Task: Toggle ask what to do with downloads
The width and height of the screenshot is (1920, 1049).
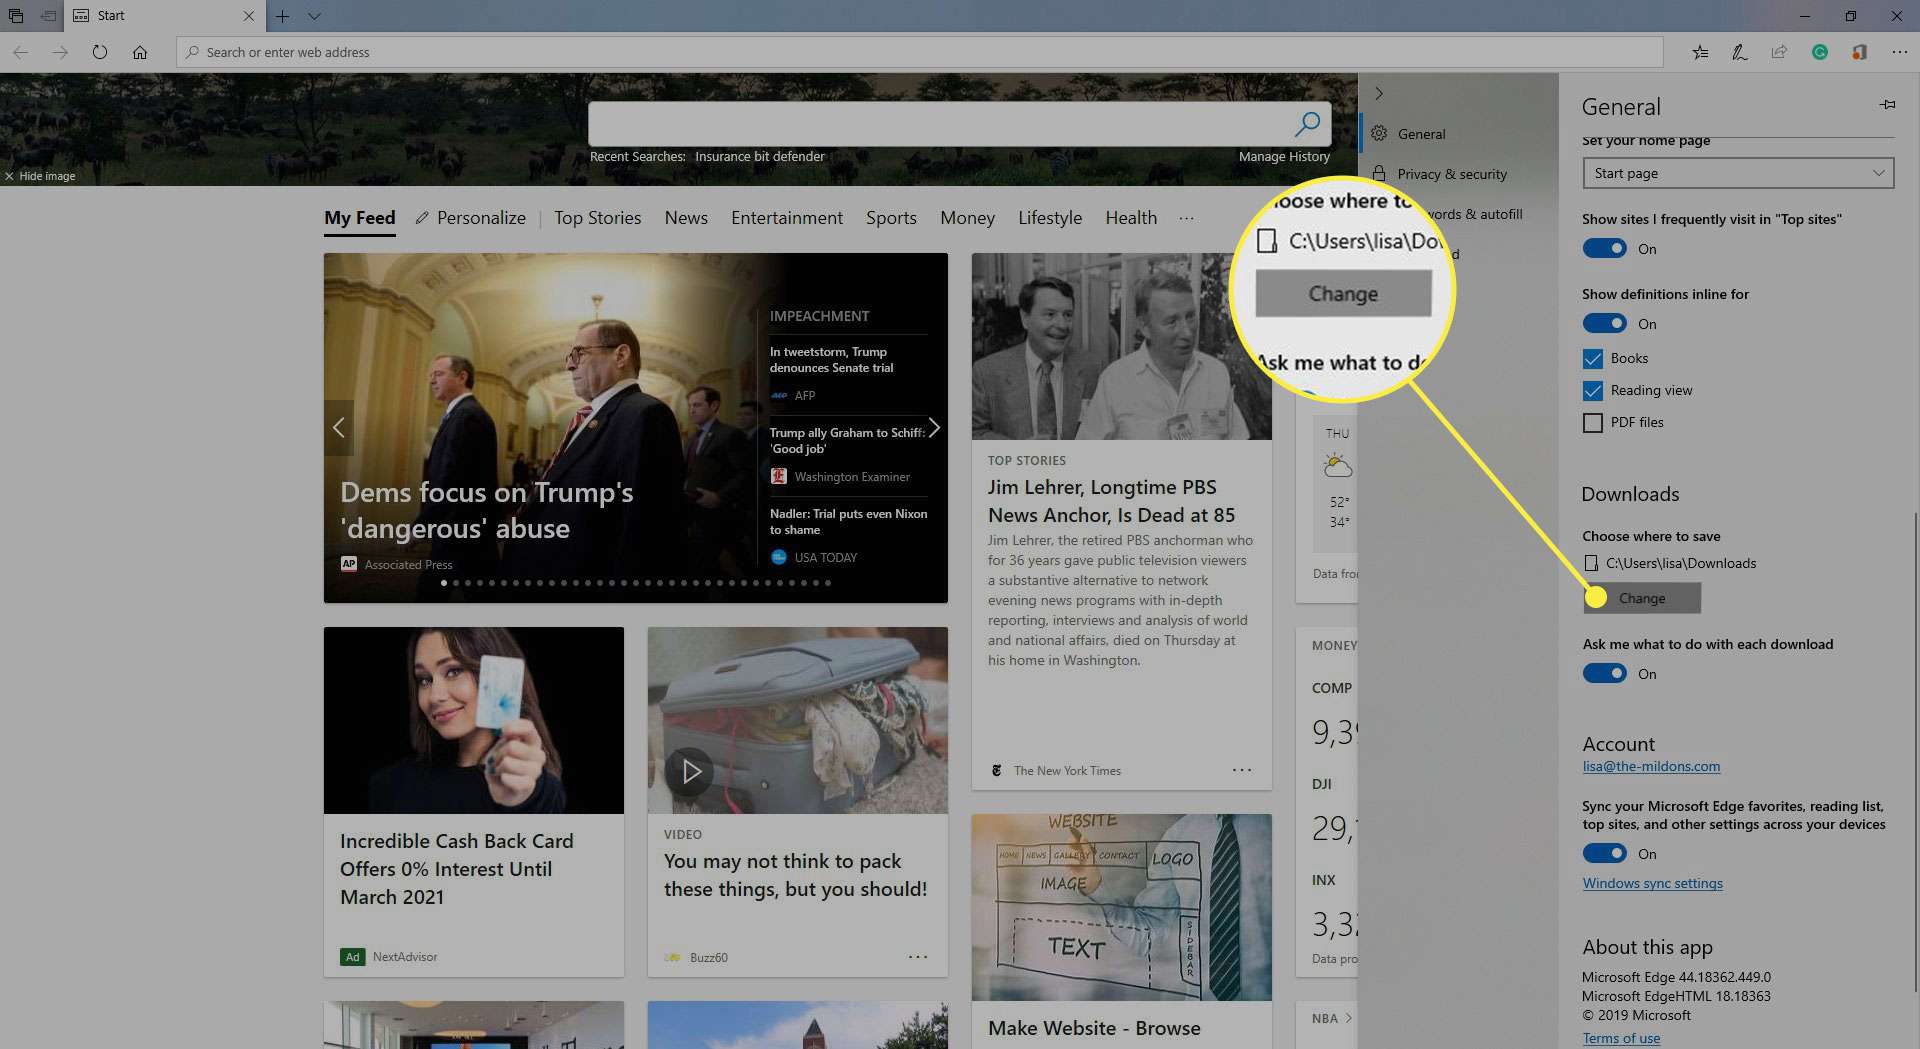Action: point(1604,674)
